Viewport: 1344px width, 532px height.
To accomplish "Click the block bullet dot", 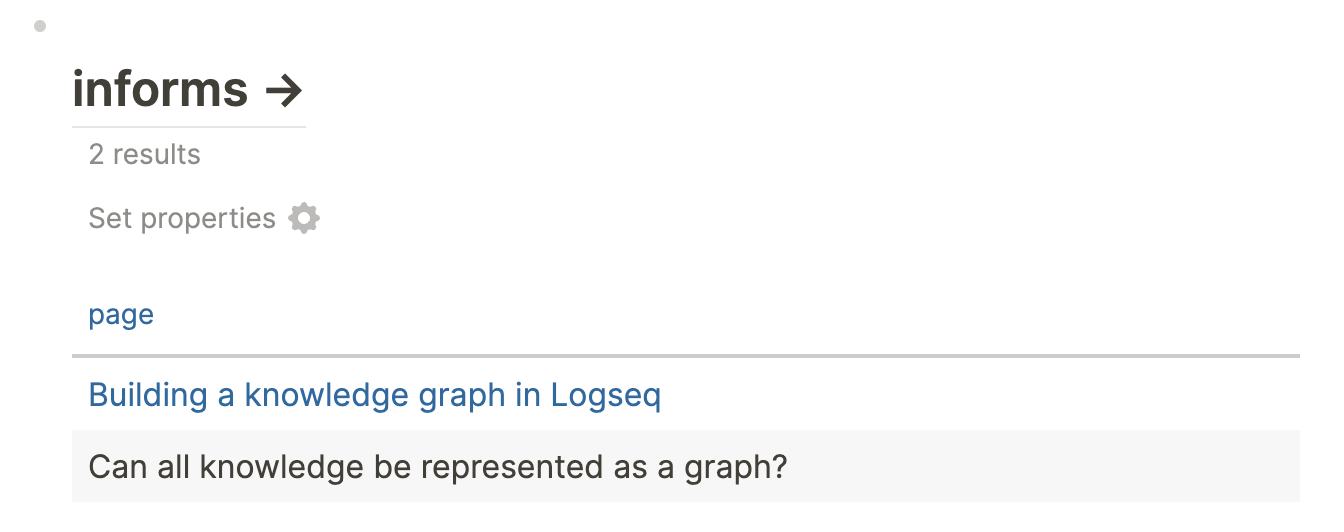I will tap(40, 27).
